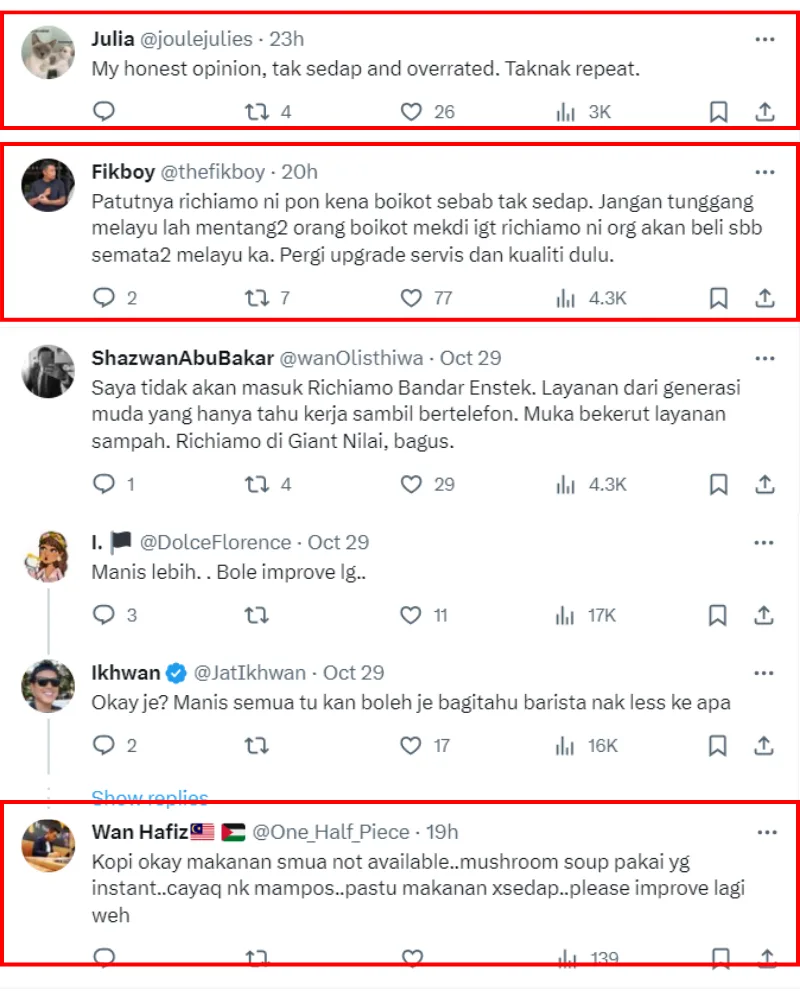Reply to Ikhwan's tweet
The width and height of the screenshot is (800, 1000).
click(x=104, y=746)
